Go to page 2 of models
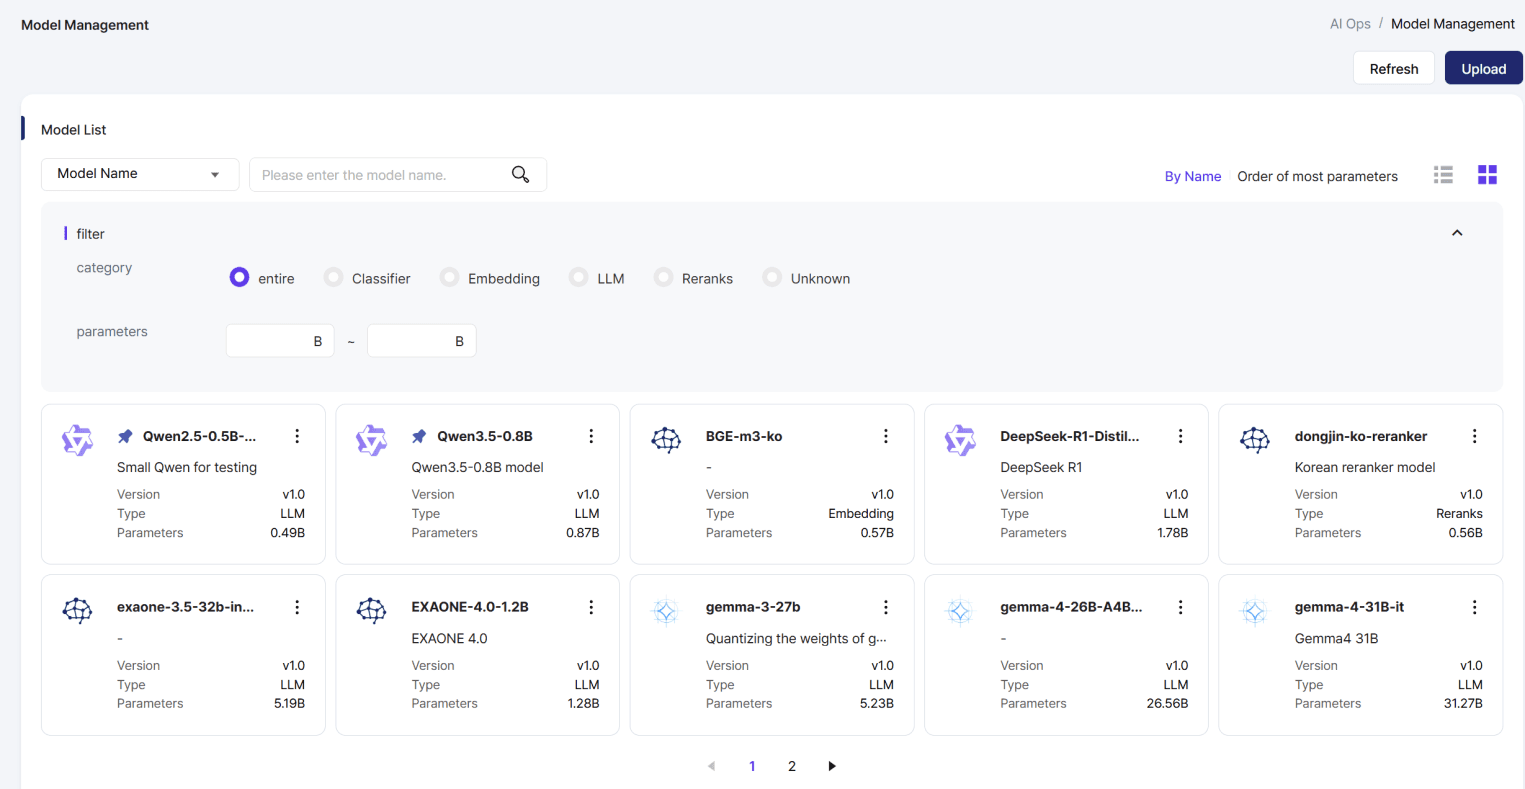This screenshot has height=789, width=1525. click(x=791, y=766)
